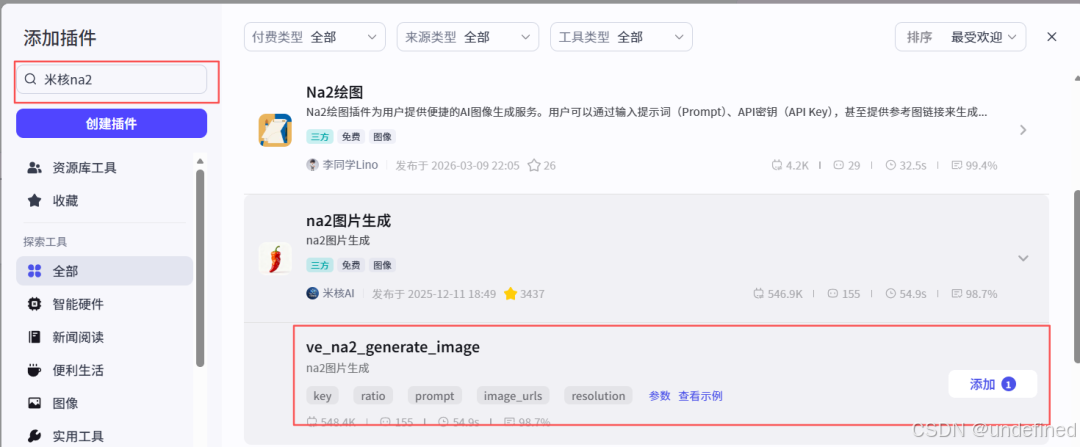Open the 工具类型 dropdown
Viewport: 1080px width, 447px height.
(621, 37)
